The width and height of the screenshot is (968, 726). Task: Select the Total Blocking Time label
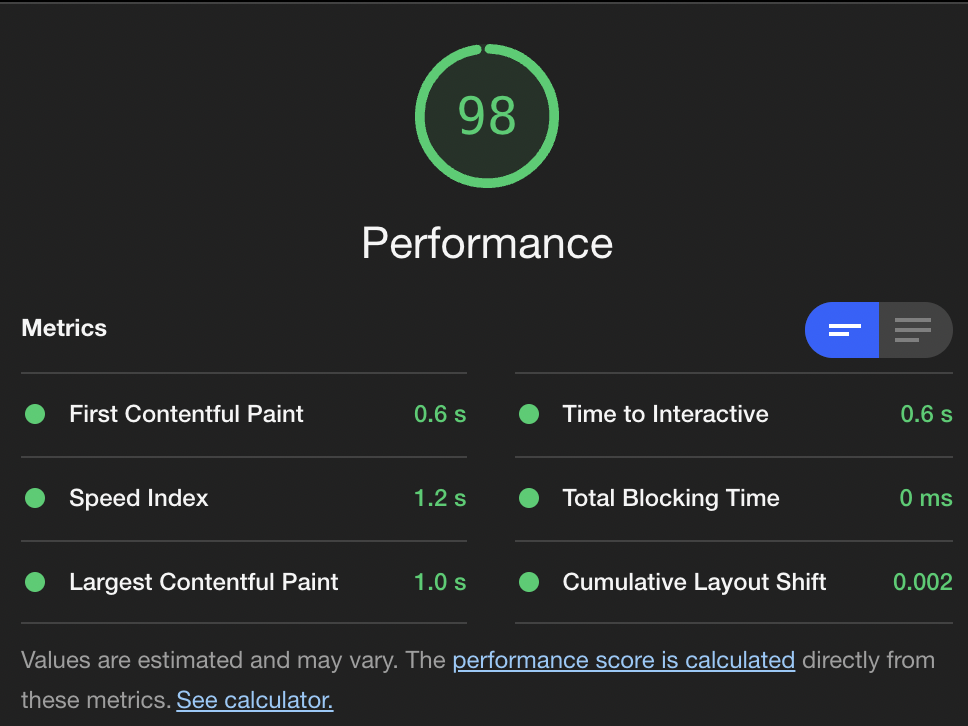click(671, 498)
